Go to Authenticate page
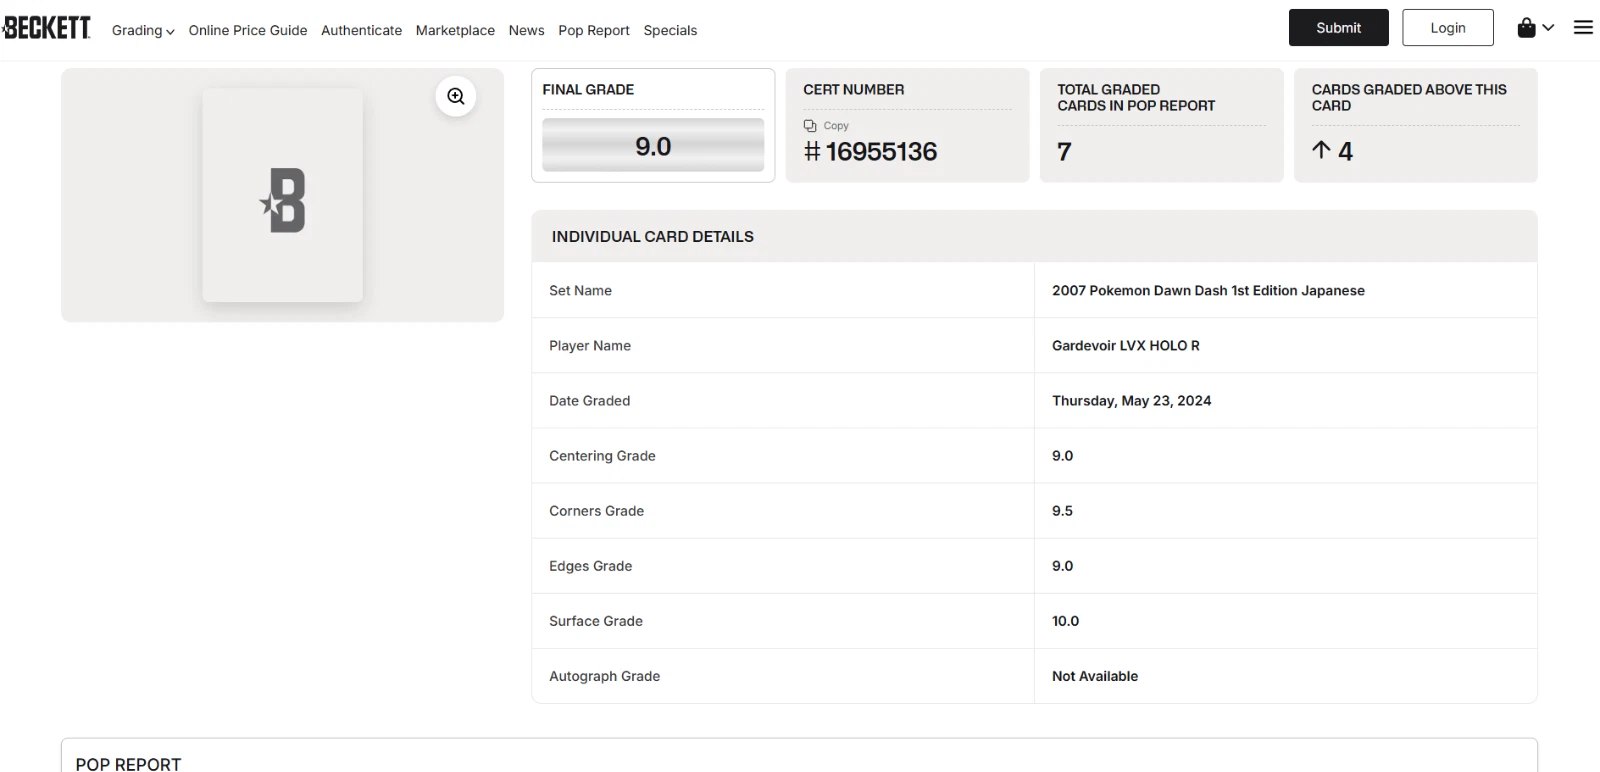Viewport: 1600px width, 772px height. click(361, 30)
